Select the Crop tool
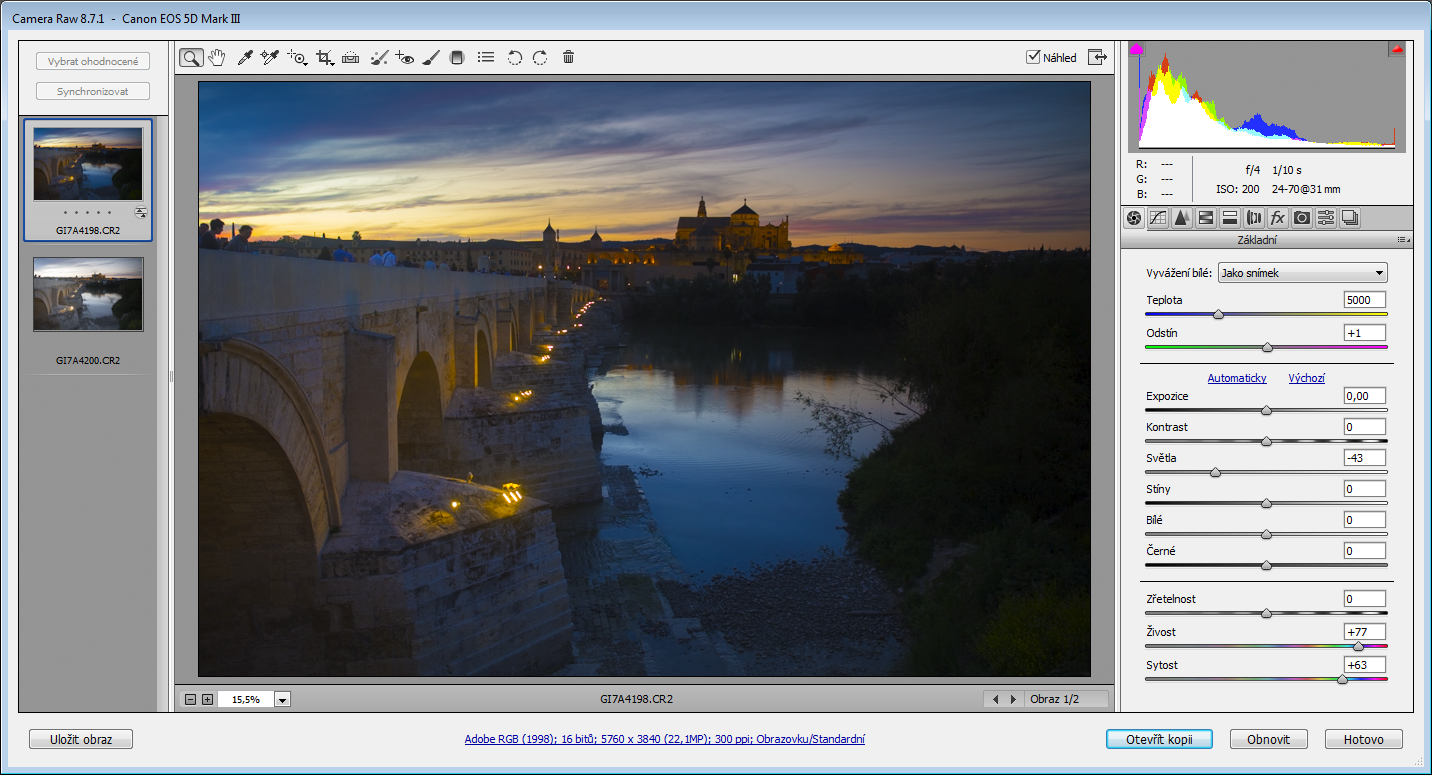The image size is (1432, 775). tap(324, 58)
